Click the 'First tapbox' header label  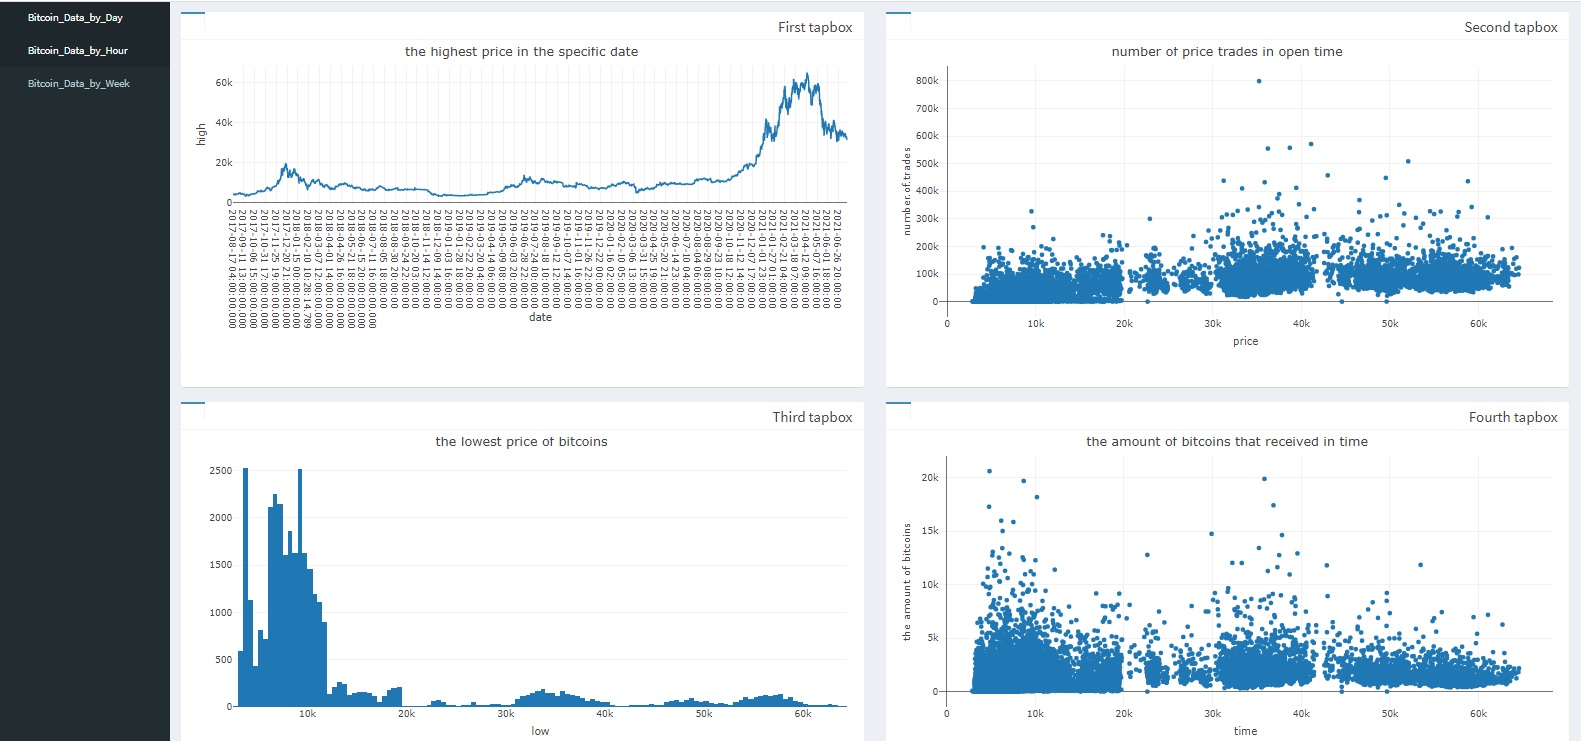tap(815, 28)
